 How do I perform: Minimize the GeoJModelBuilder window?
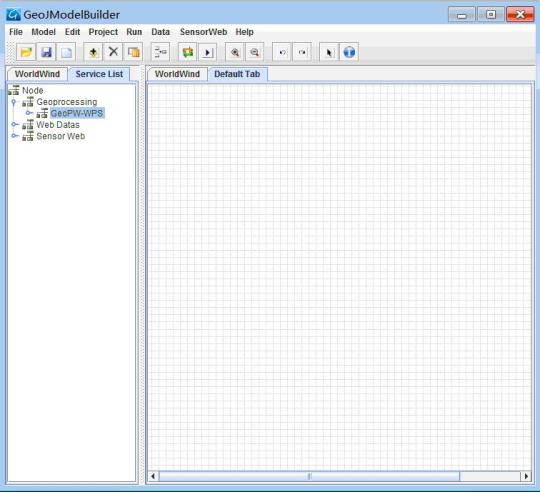(461, 15)
